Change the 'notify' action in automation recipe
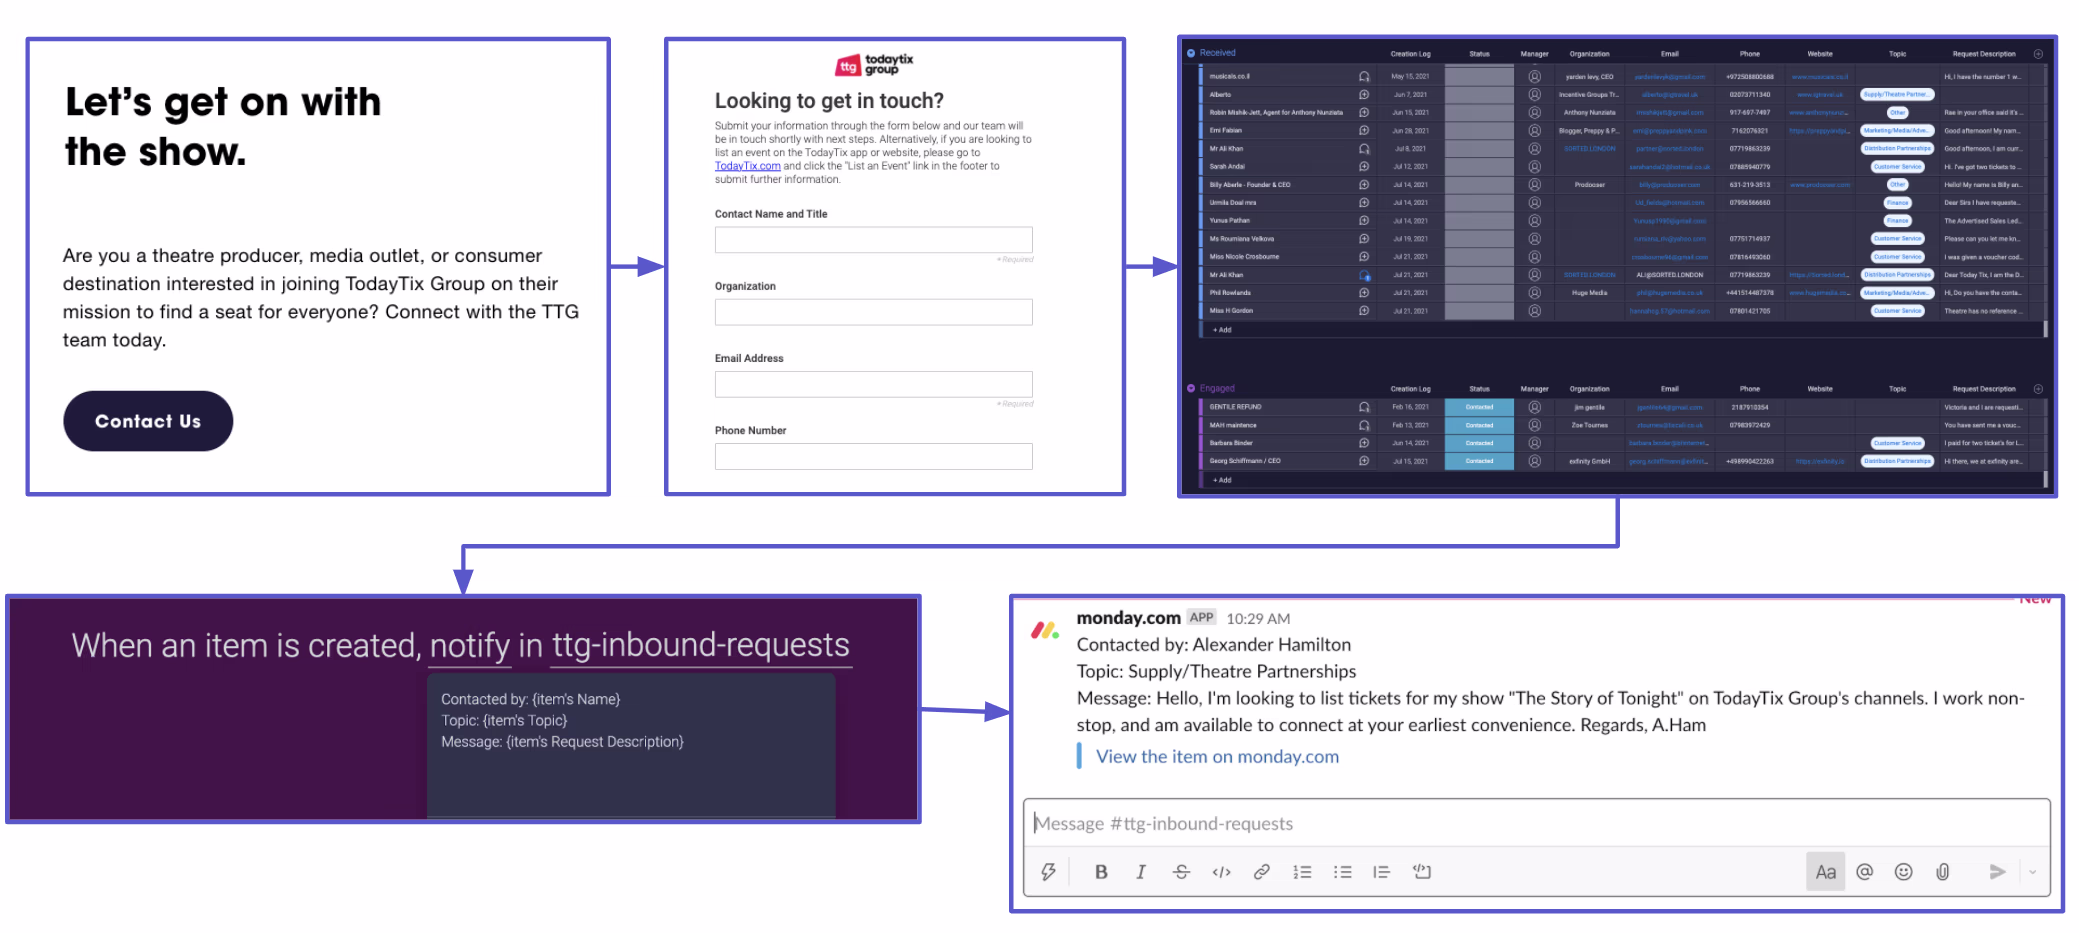Screen dimensions: 2079x933 tap(470, 646)
